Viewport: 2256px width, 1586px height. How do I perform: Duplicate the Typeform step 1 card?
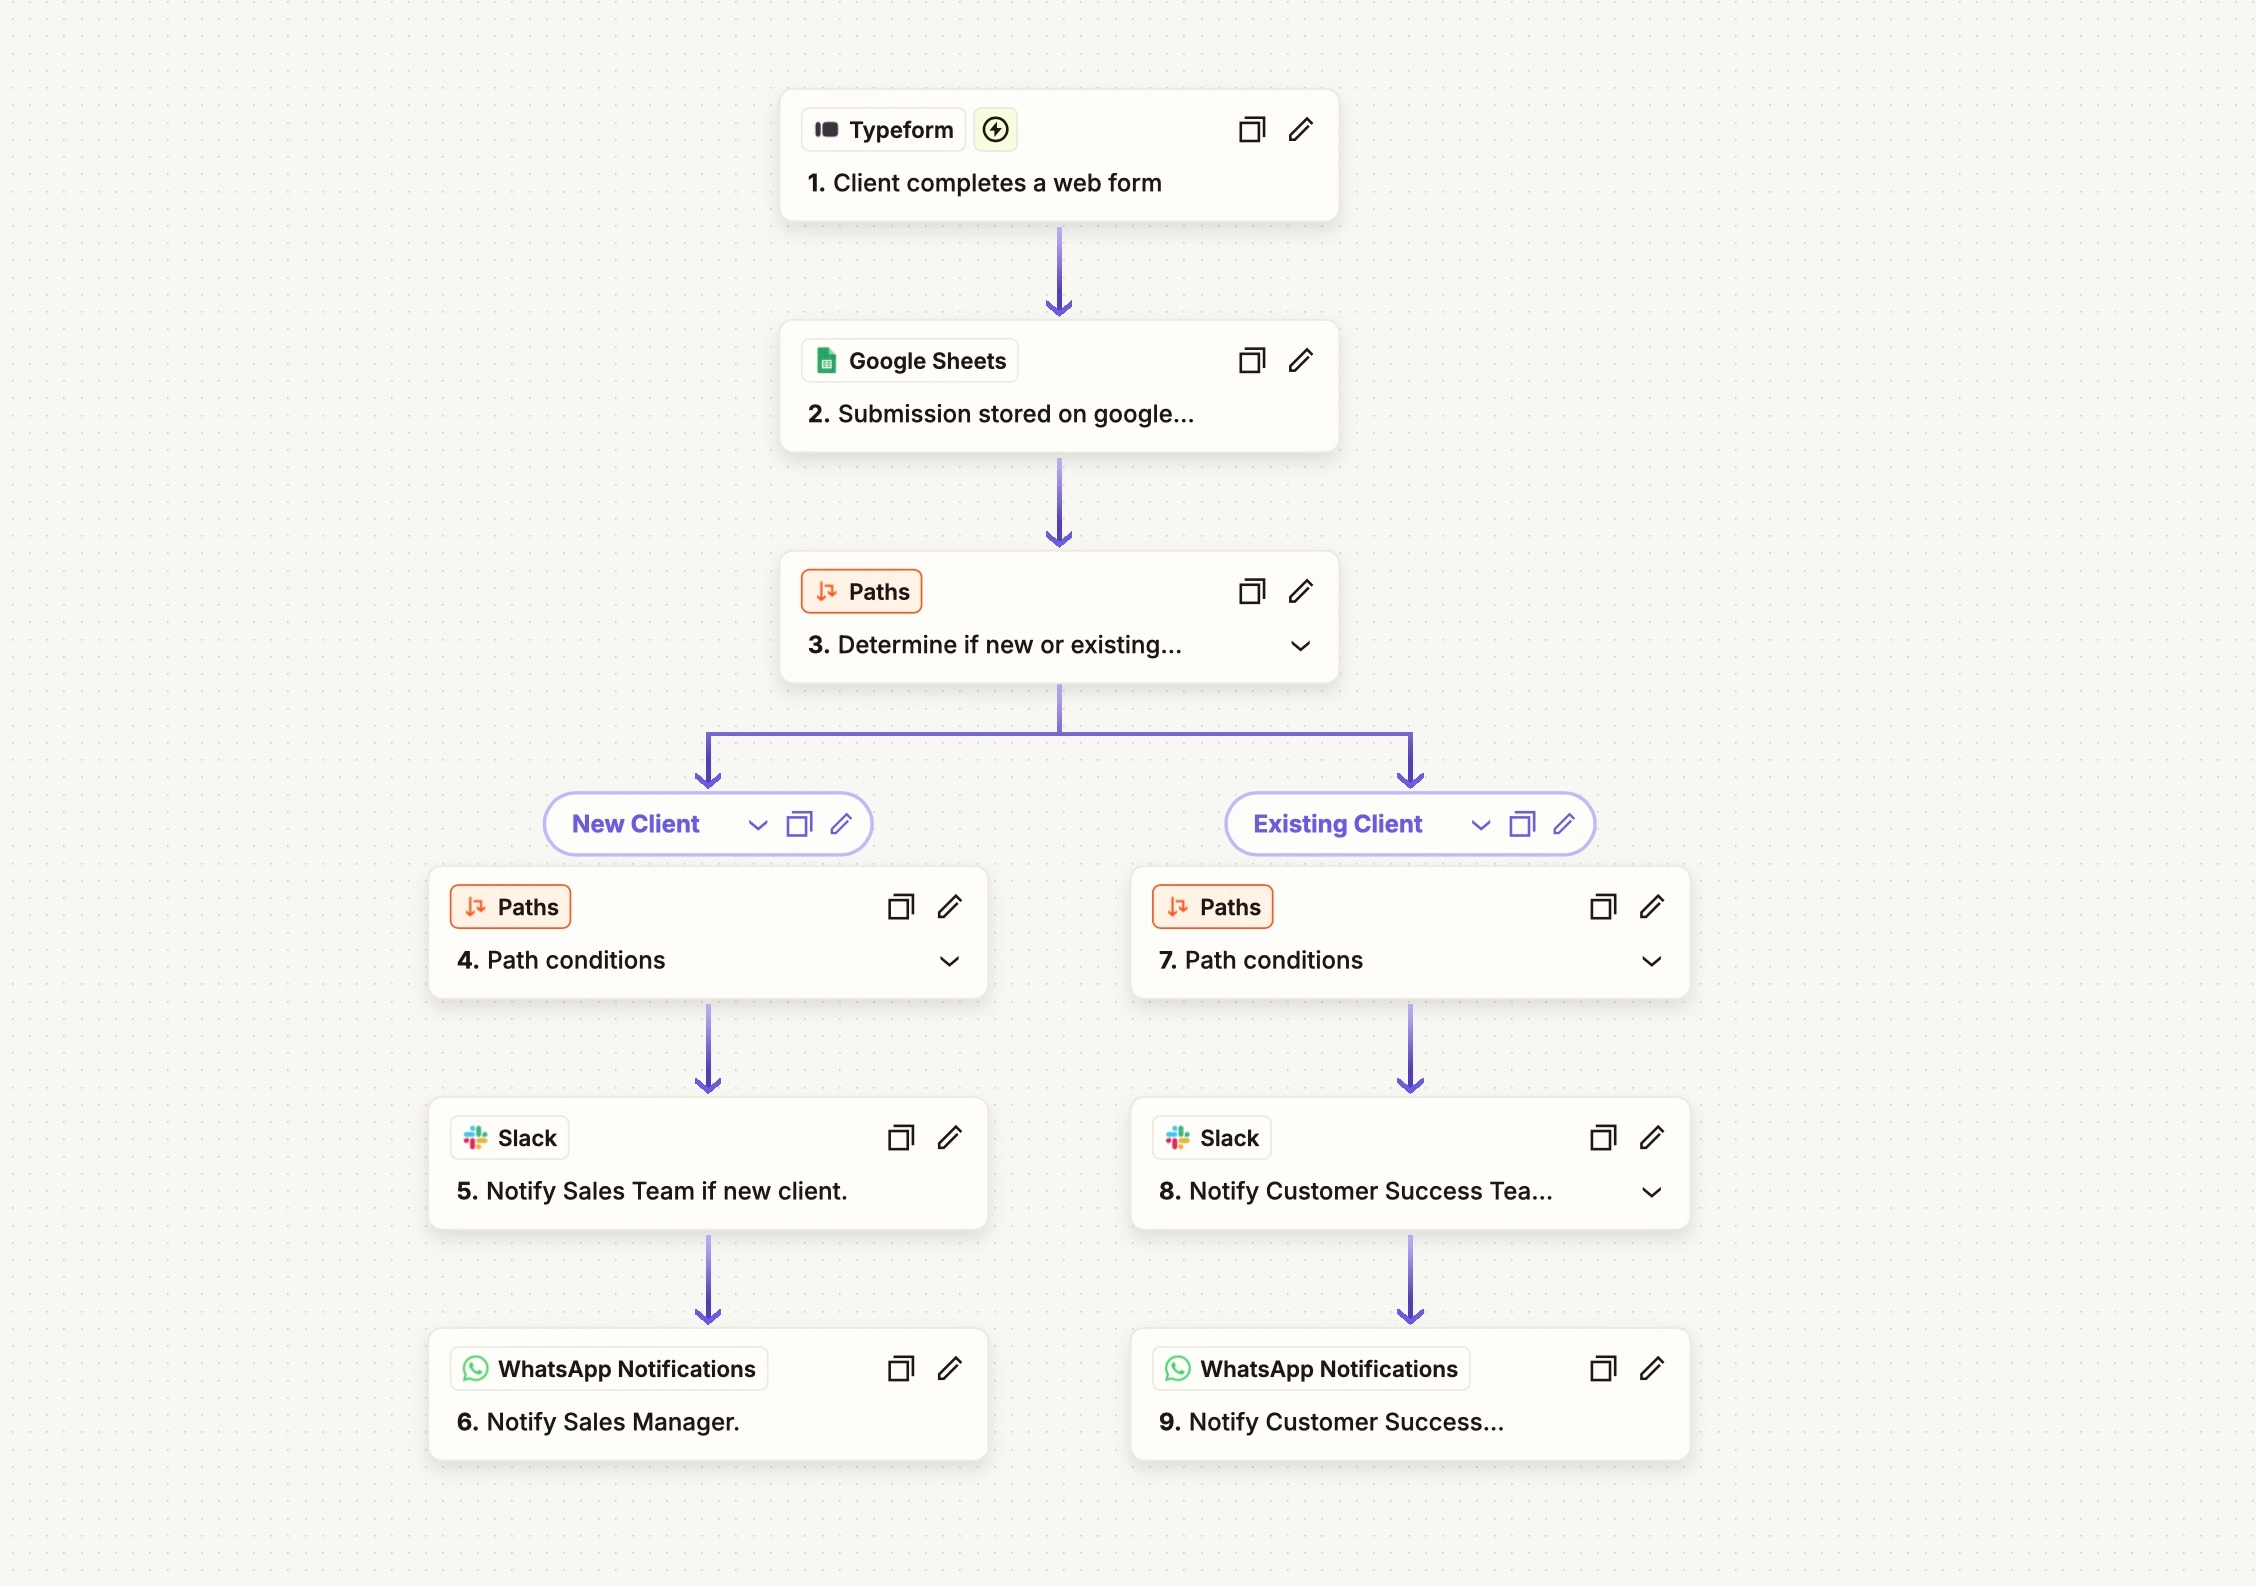pos(1252,130)
